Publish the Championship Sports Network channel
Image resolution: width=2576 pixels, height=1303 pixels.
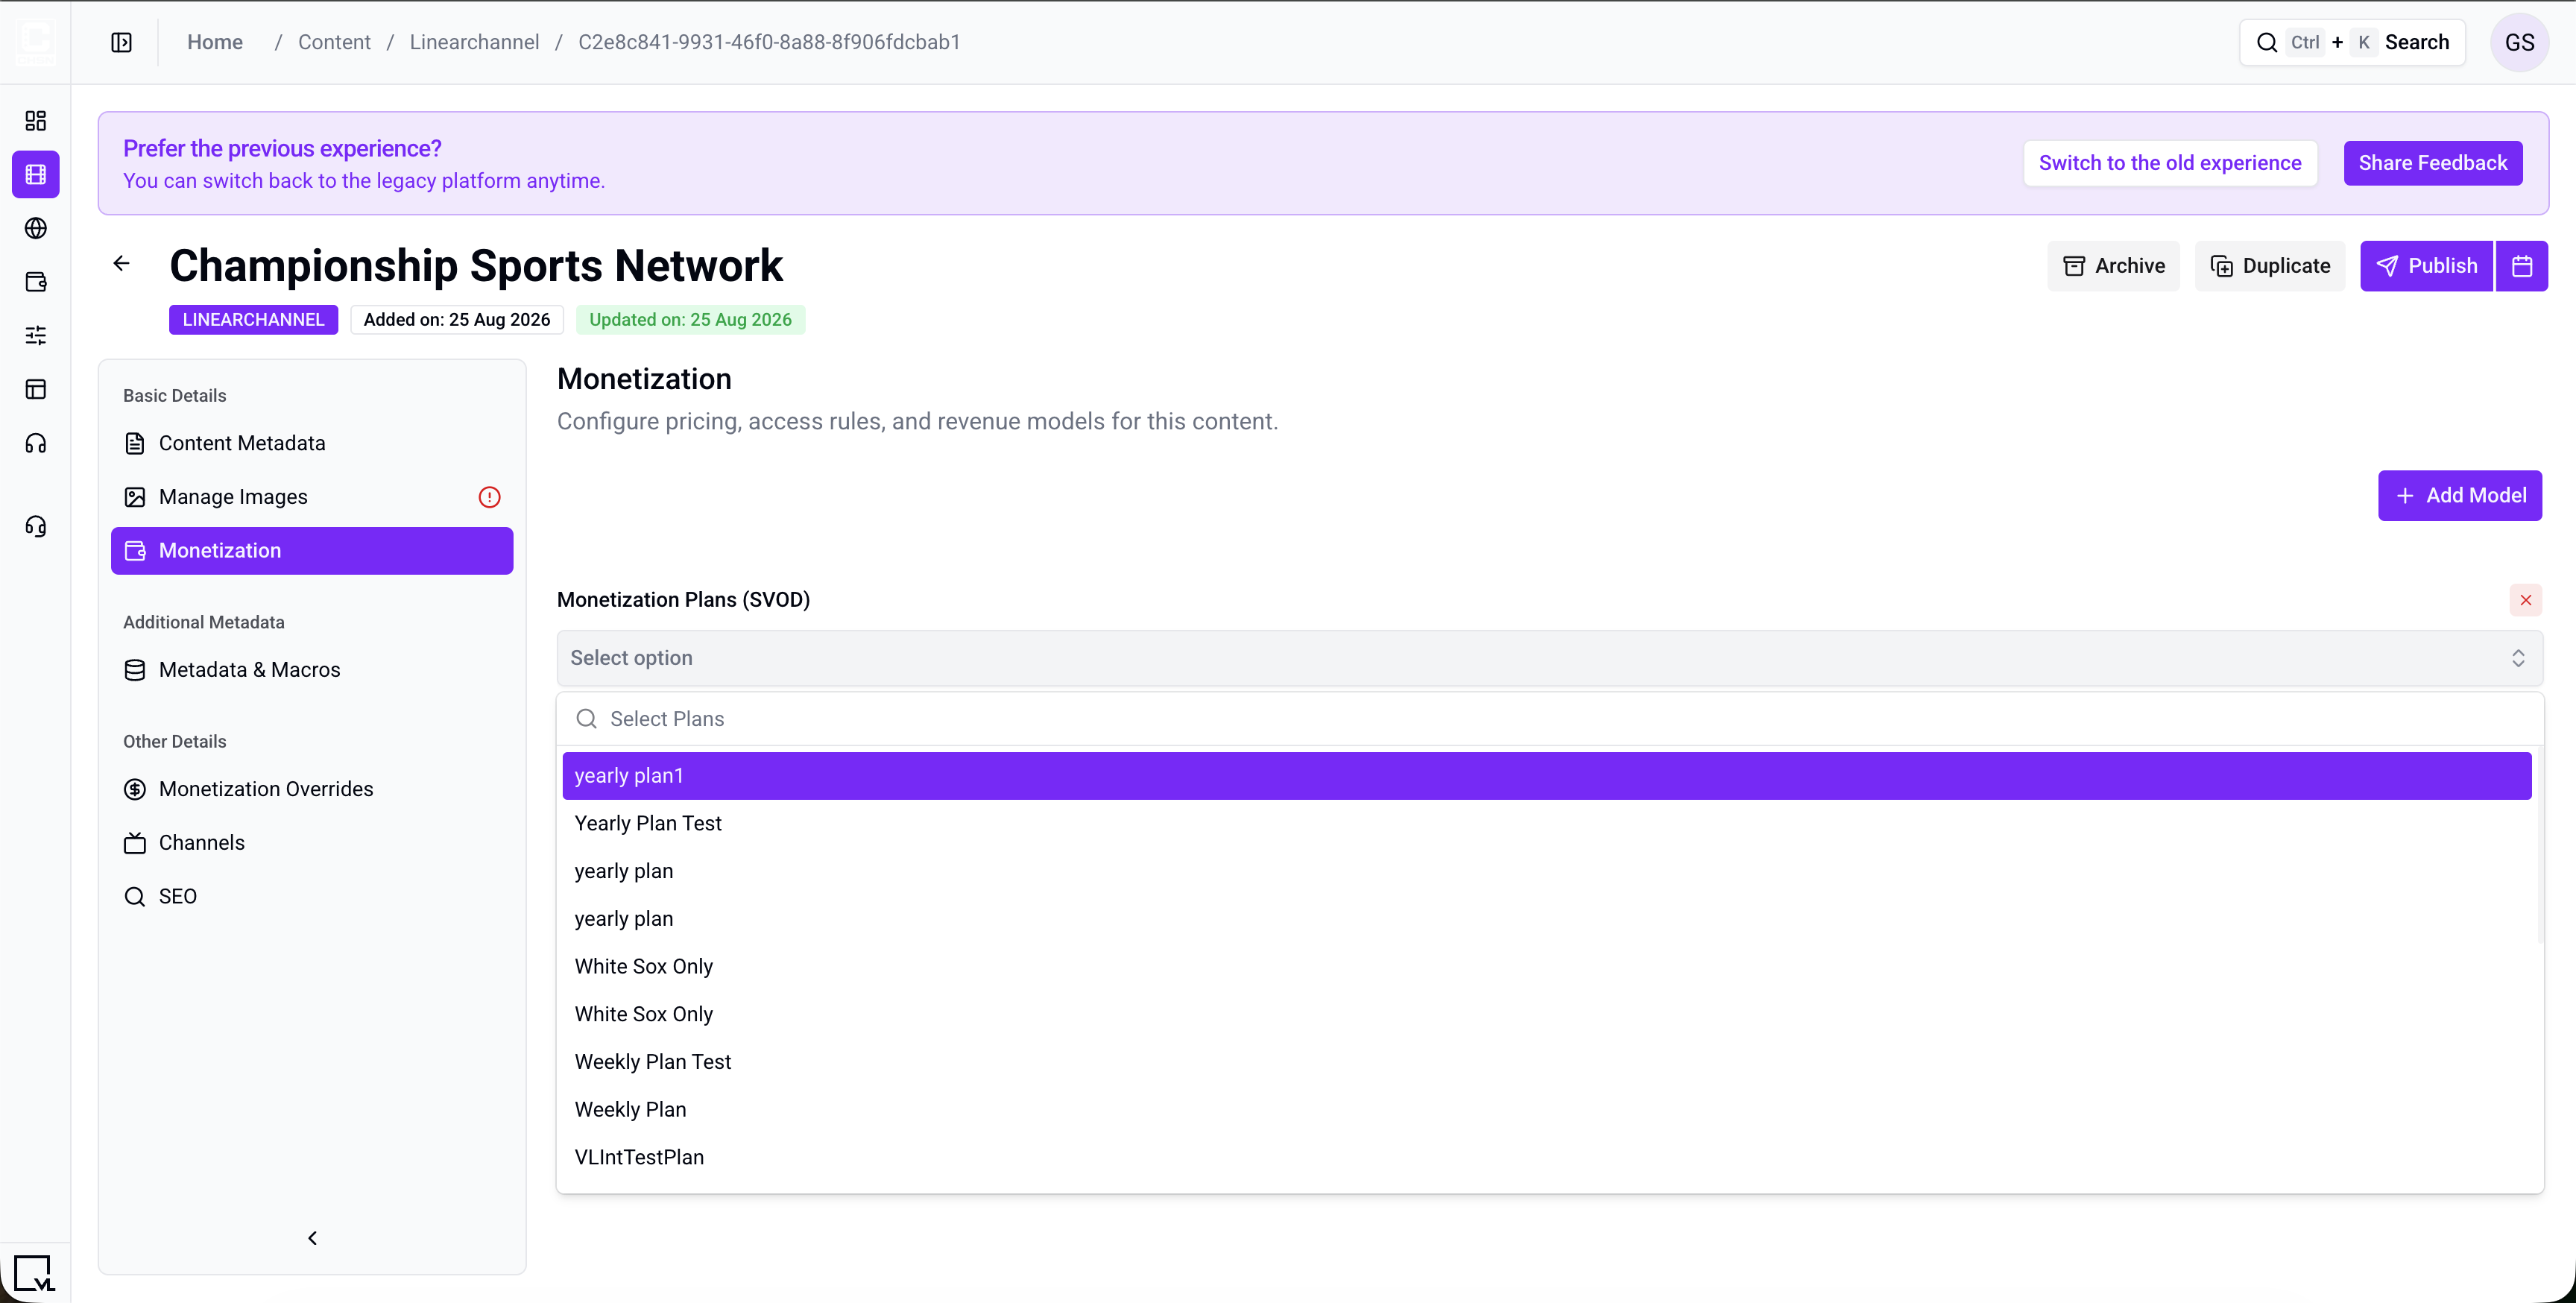click(2426, 266)
